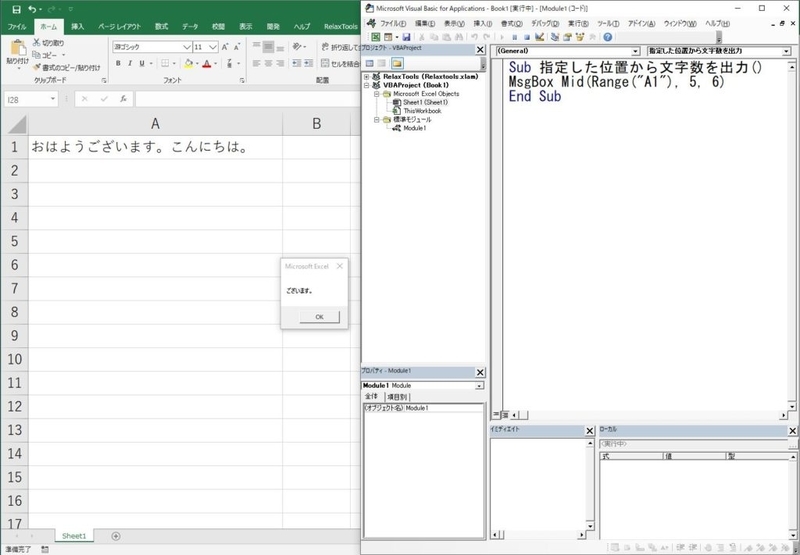Open the font name dropdown in Excel

187,47
